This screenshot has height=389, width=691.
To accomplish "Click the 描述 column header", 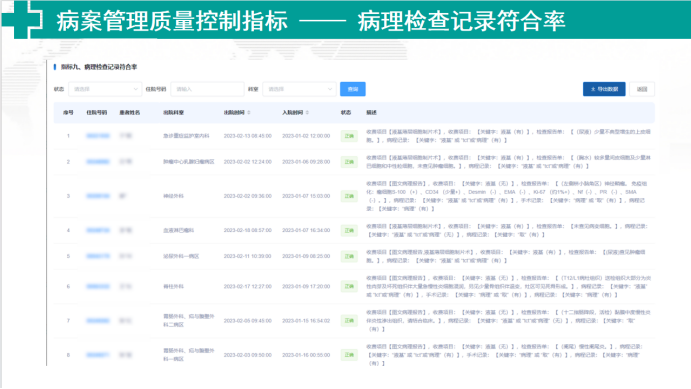I will click(x=372, y=113).
